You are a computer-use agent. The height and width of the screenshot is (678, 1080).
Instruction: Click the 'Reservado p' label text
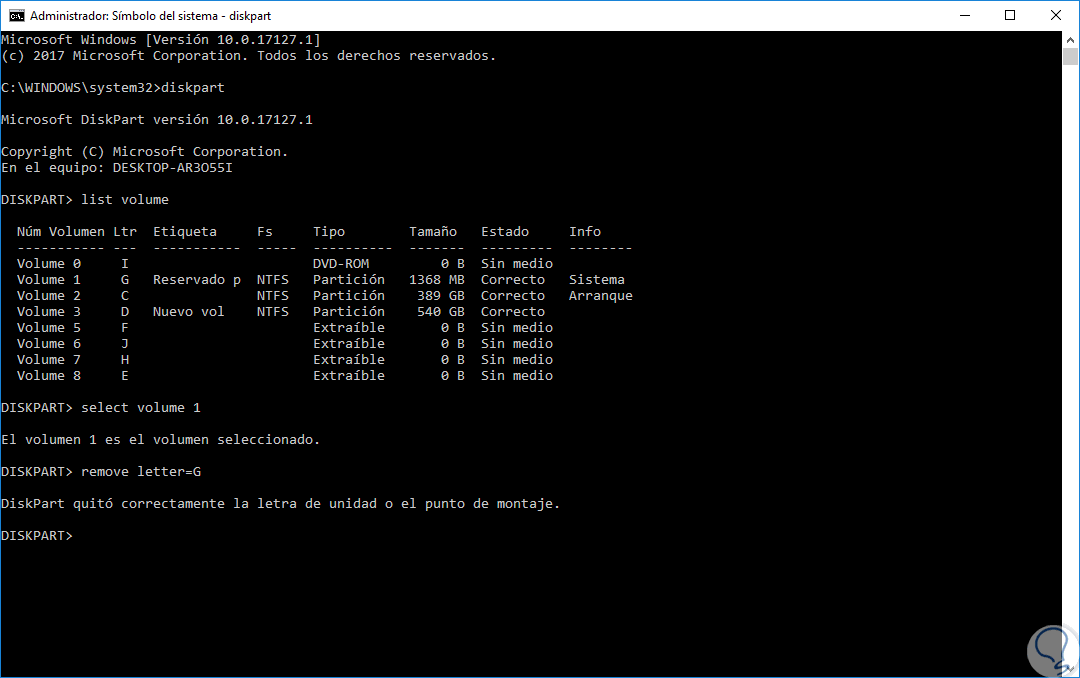point(197,280)
